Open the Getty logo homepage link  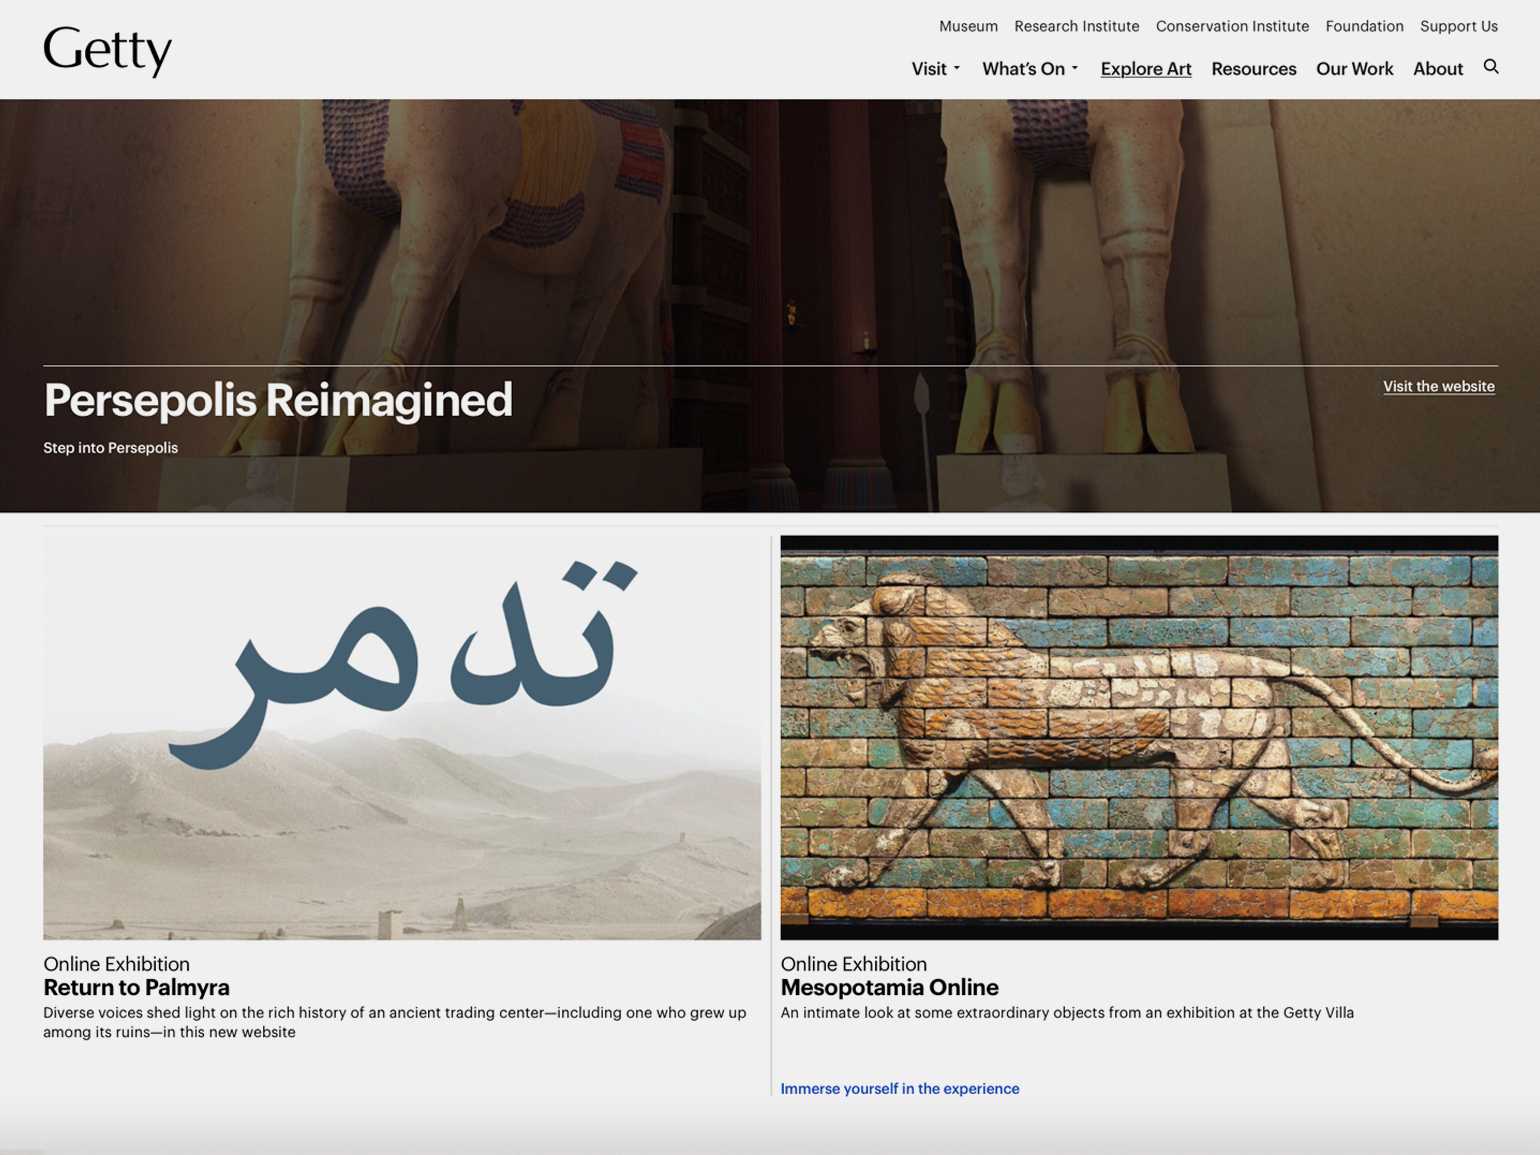click(x=107, y=50)
